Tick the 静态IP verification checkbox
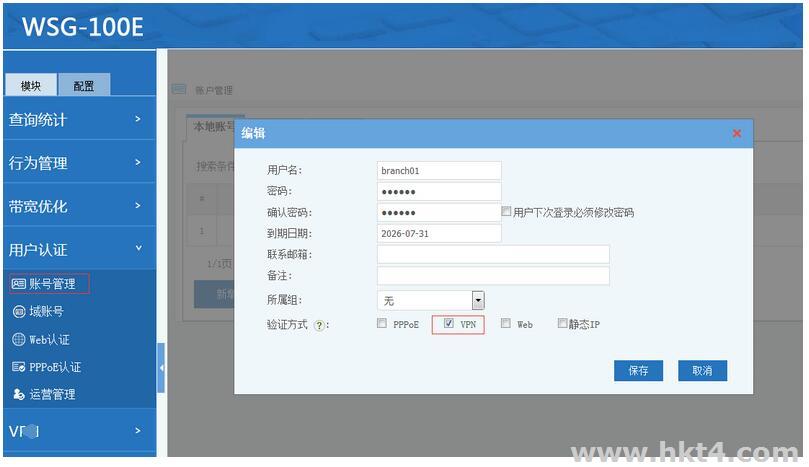 tap(562, 324)
